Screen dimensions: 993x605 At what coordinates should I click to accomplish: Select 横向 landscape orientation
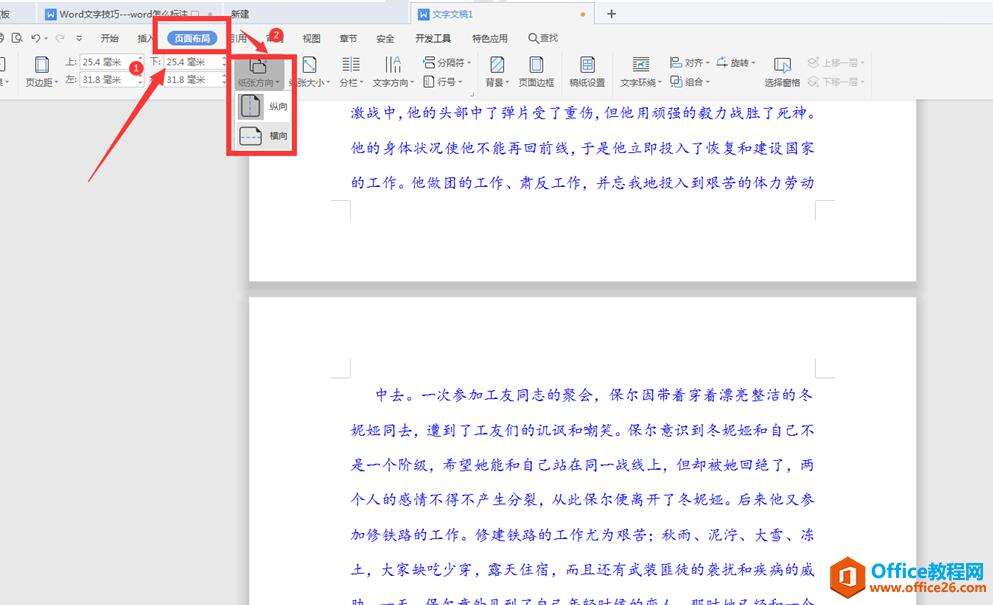[x=265, y=136]
